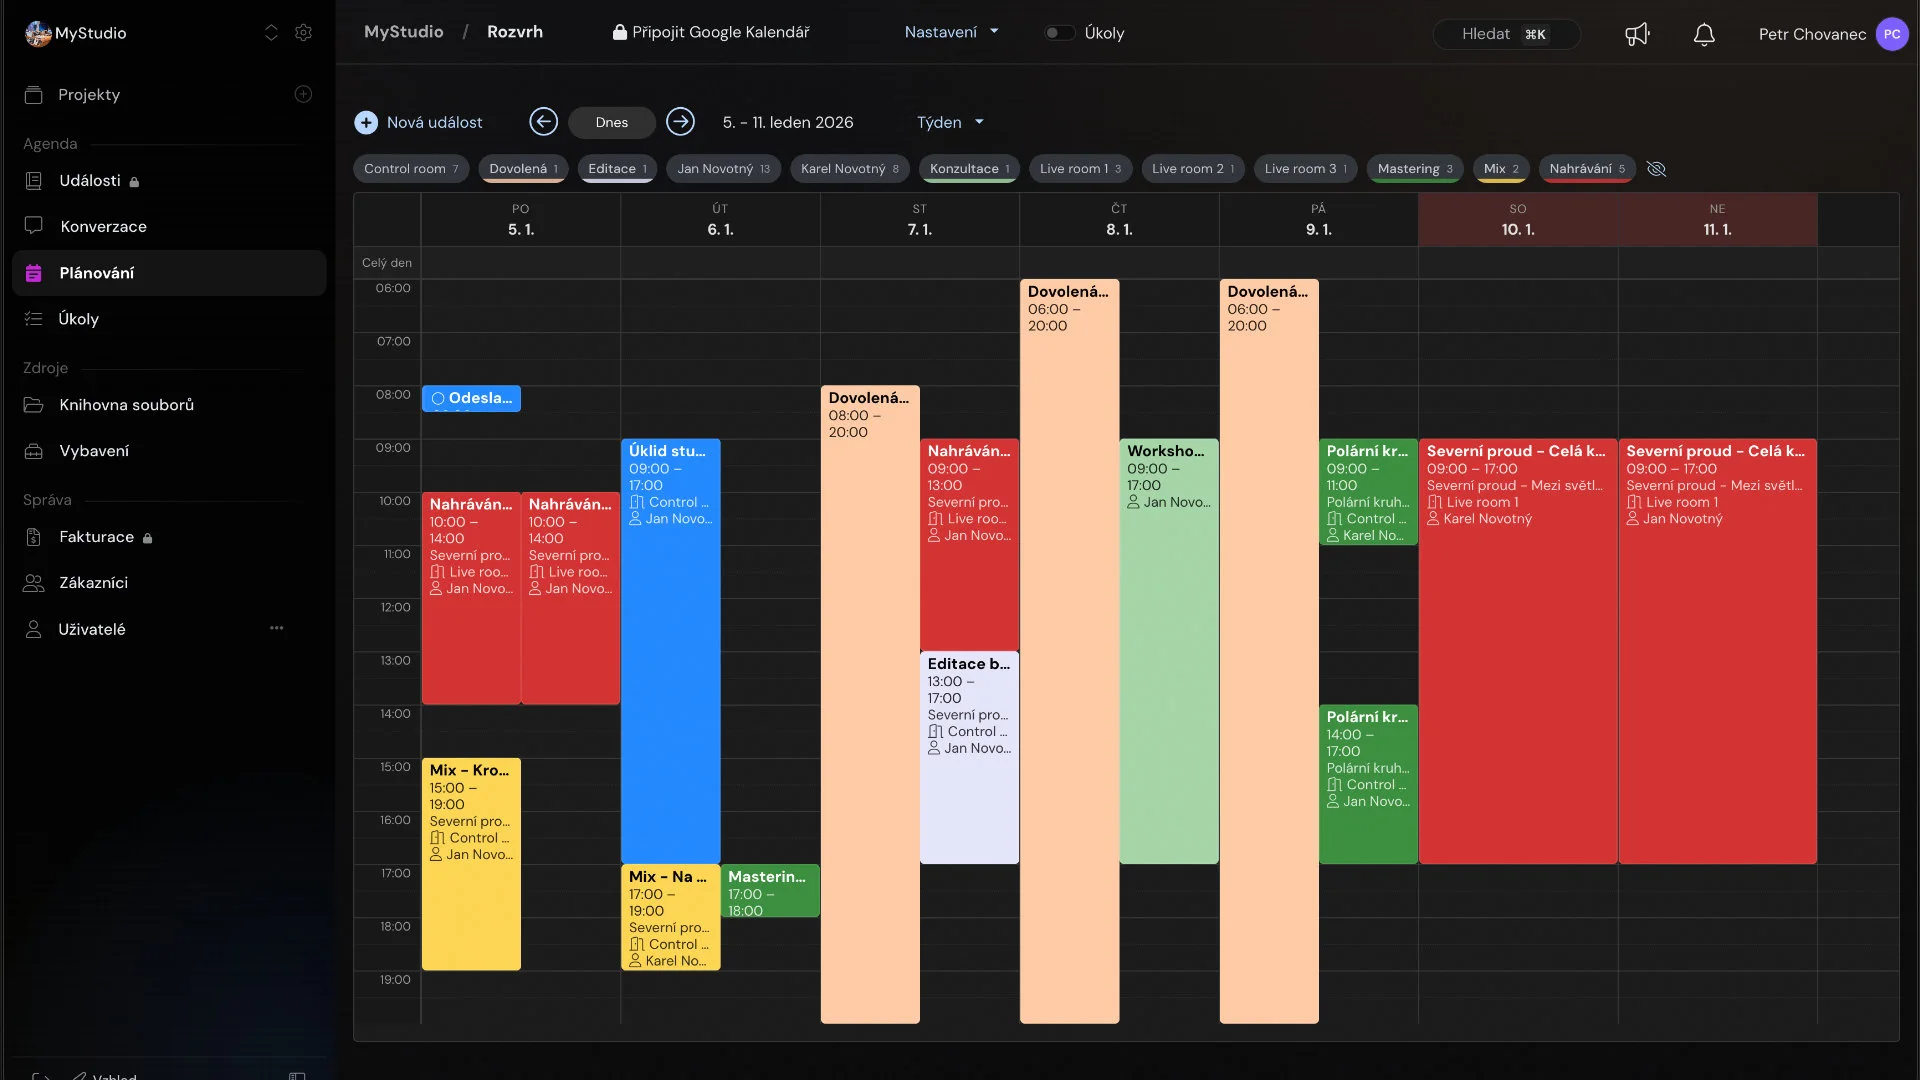Screen dimensions: 1920x1080
Task: Hide all filters using crossed-eye icon
Action: (x=1656, y=169)
